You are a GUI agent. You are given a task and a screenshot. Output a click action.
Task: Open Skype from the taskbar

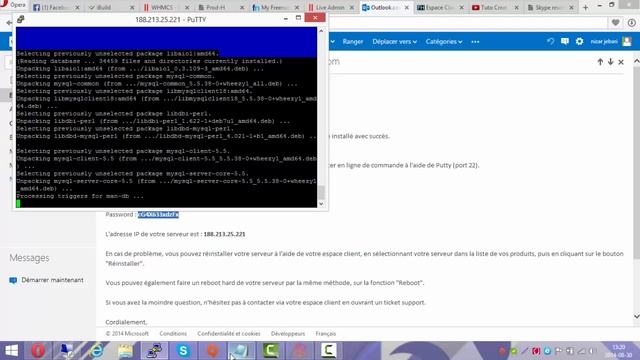tap(183, 351)
